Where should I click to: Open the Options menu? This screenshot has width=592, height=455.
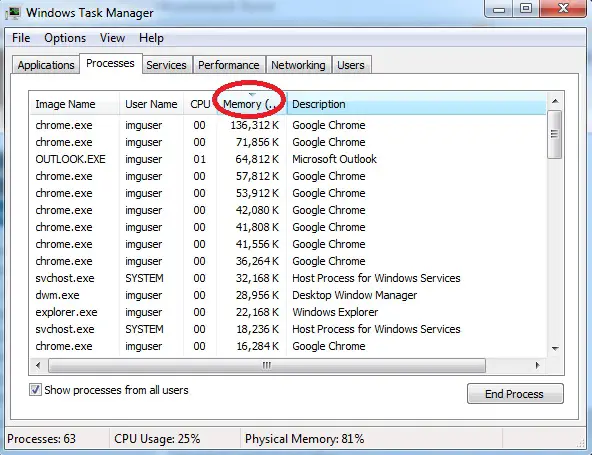[65, 38]
